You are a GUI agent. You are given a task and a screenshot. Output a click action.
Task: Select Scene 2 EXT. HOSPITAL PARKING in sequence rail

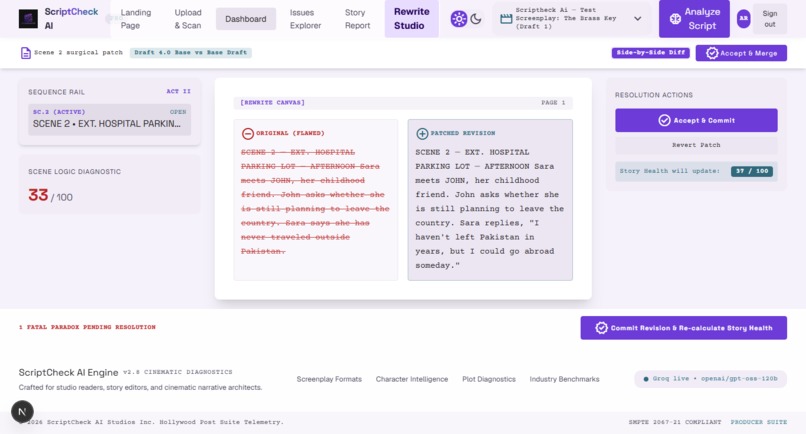pos(109,119)
